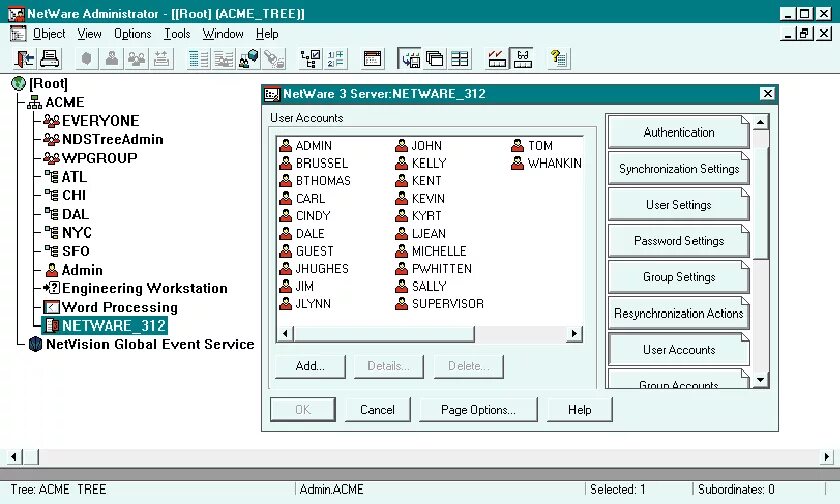Select the NETWARE_312 server object
Image resolution: width=840 pixels, height=504 pixels.
tap(114, 326)
